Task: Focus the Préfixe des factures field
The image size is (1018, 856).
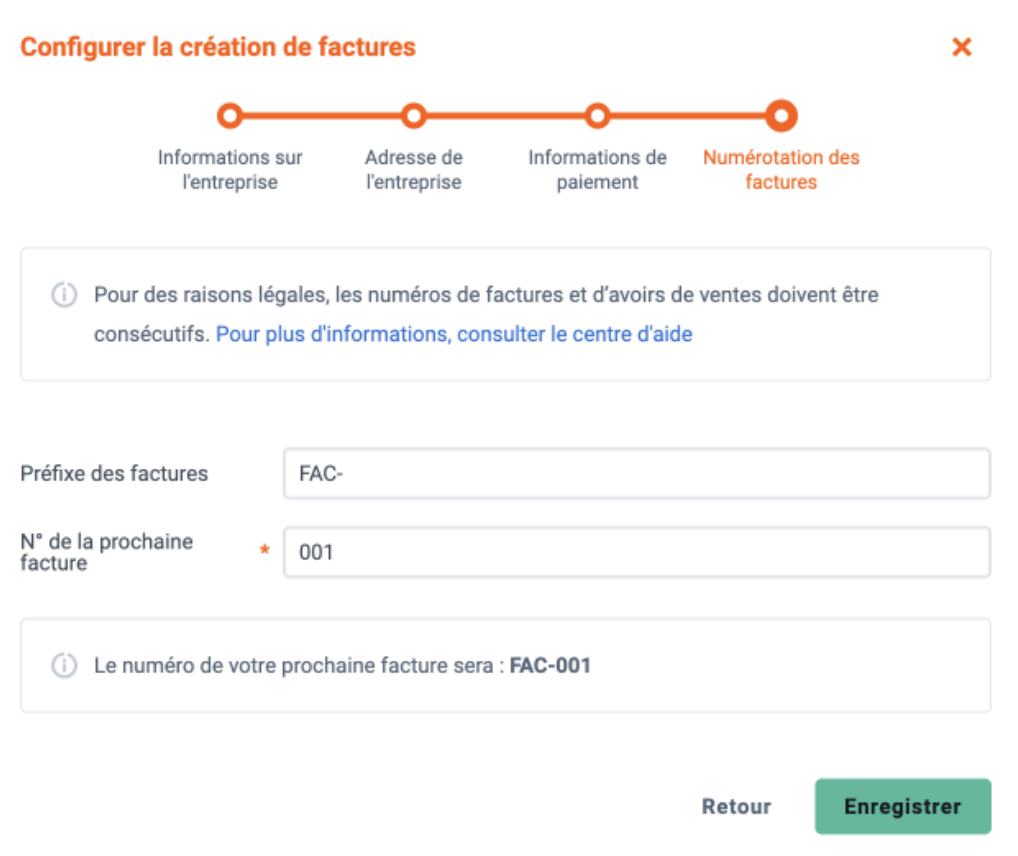Action: click(637, 473)
